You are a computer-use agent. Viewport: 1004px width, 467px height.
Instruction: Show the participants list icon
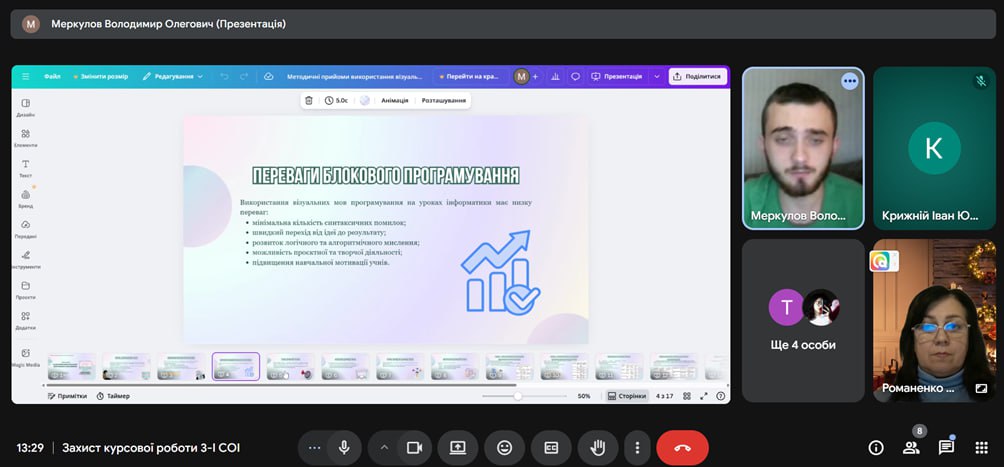911,448
